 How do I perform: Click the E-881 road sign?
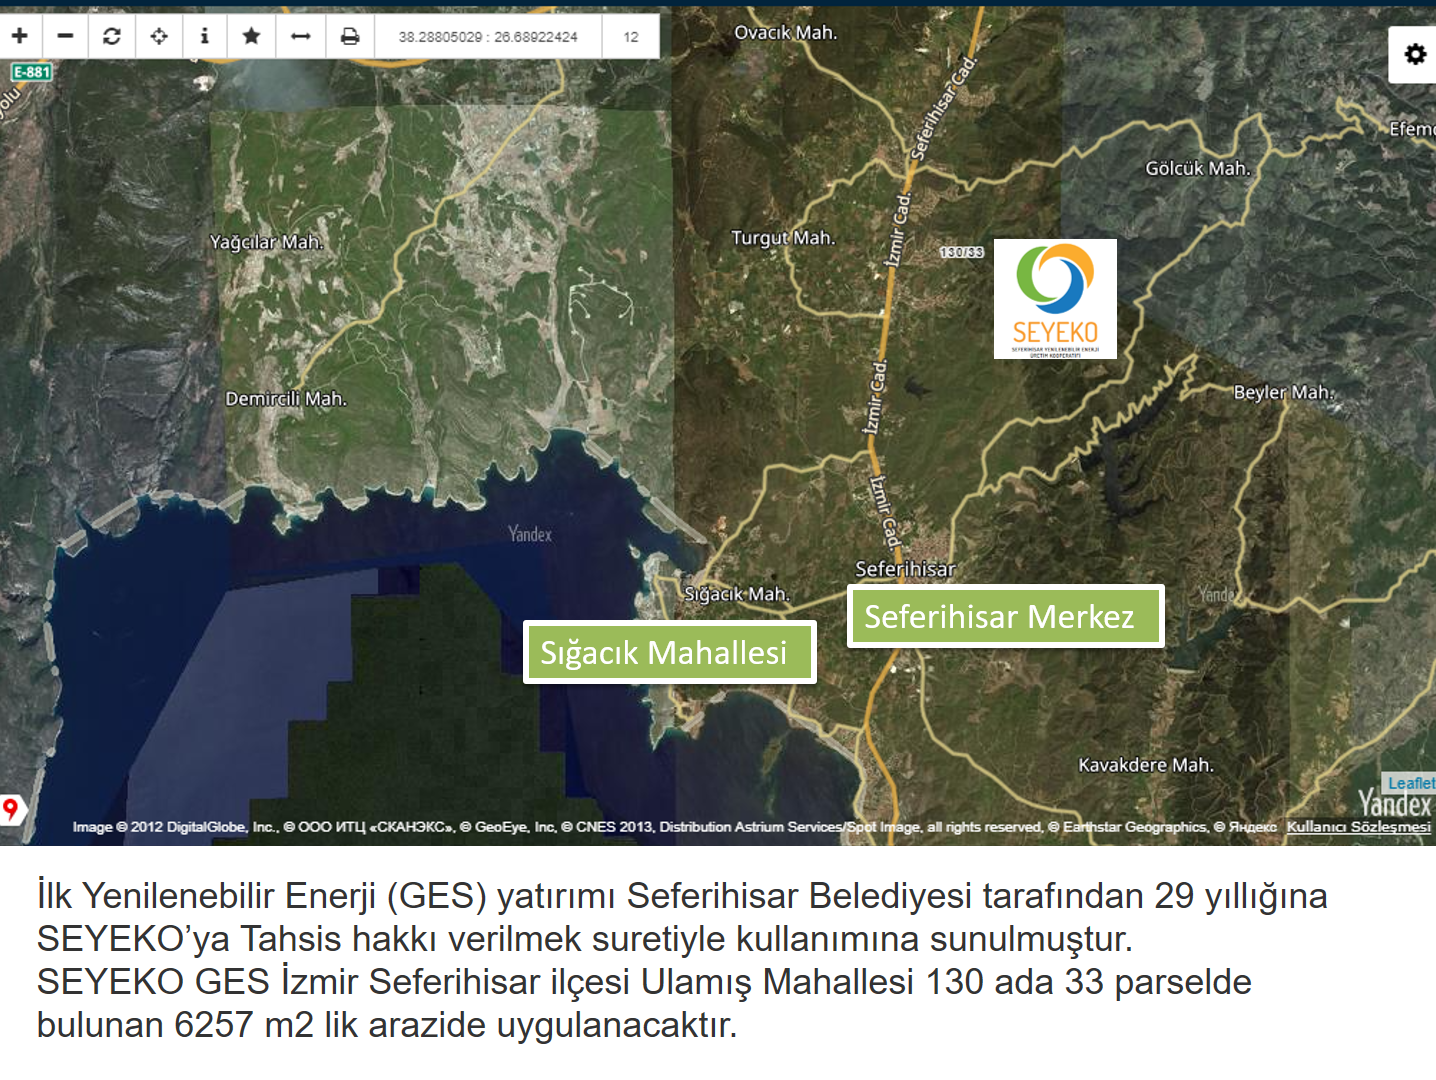pyautogui.click(x=31, y=72)
